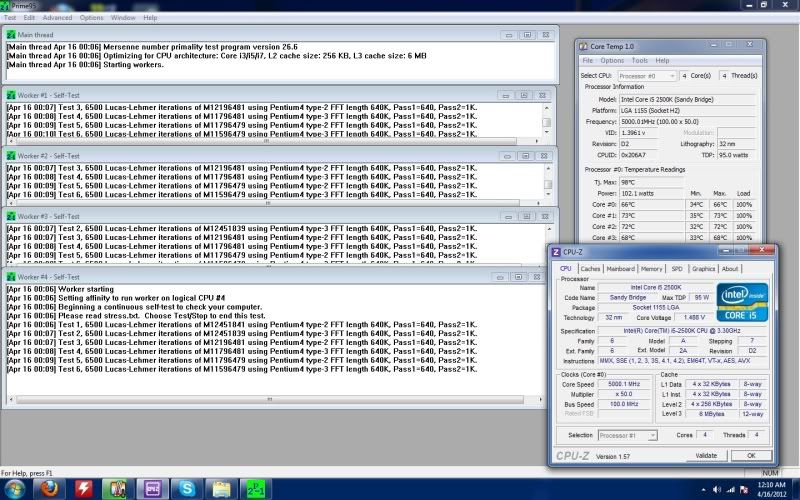
Task: Switch to the green Prime95 taskbar icon
Action: click(x=255, y=489)
